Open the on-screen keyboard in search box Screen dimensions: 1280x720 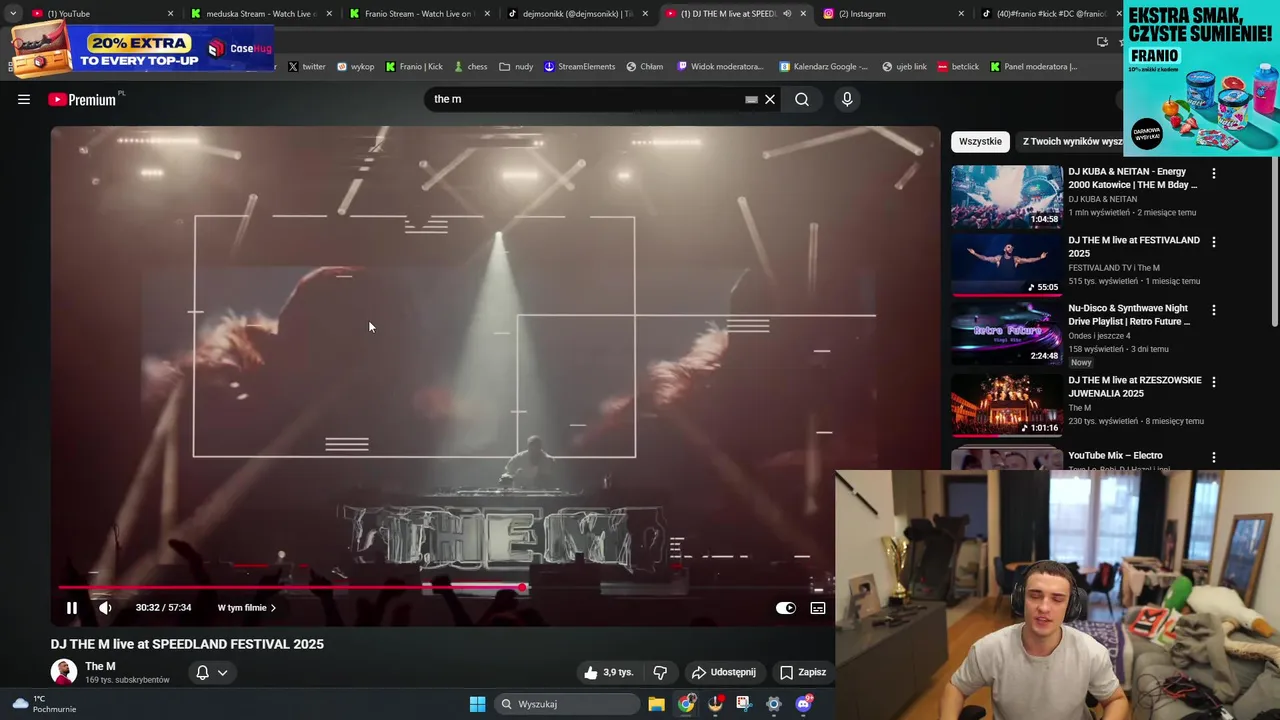(751, 99)
